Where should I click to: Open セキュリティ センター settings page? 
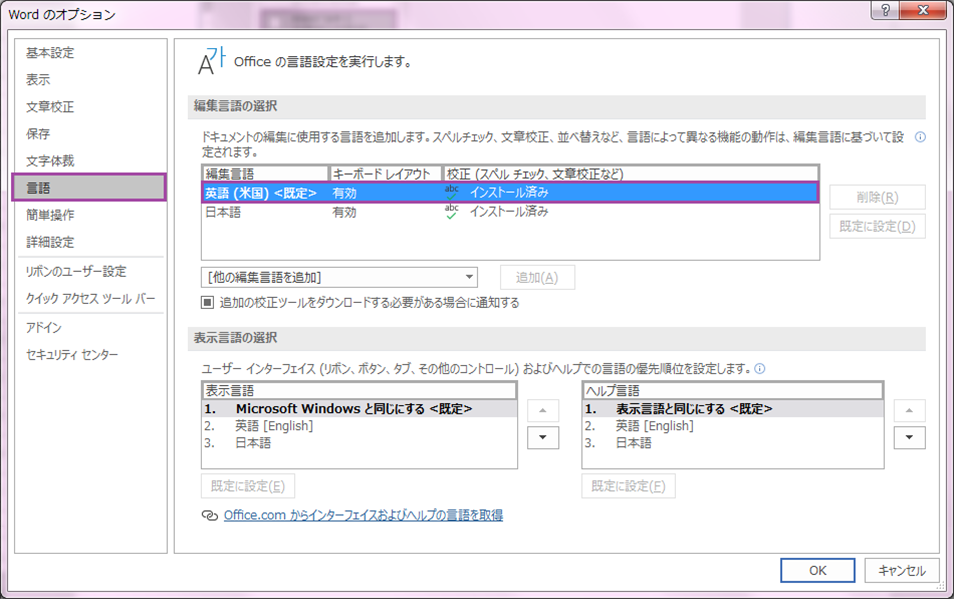coord(72,355)
